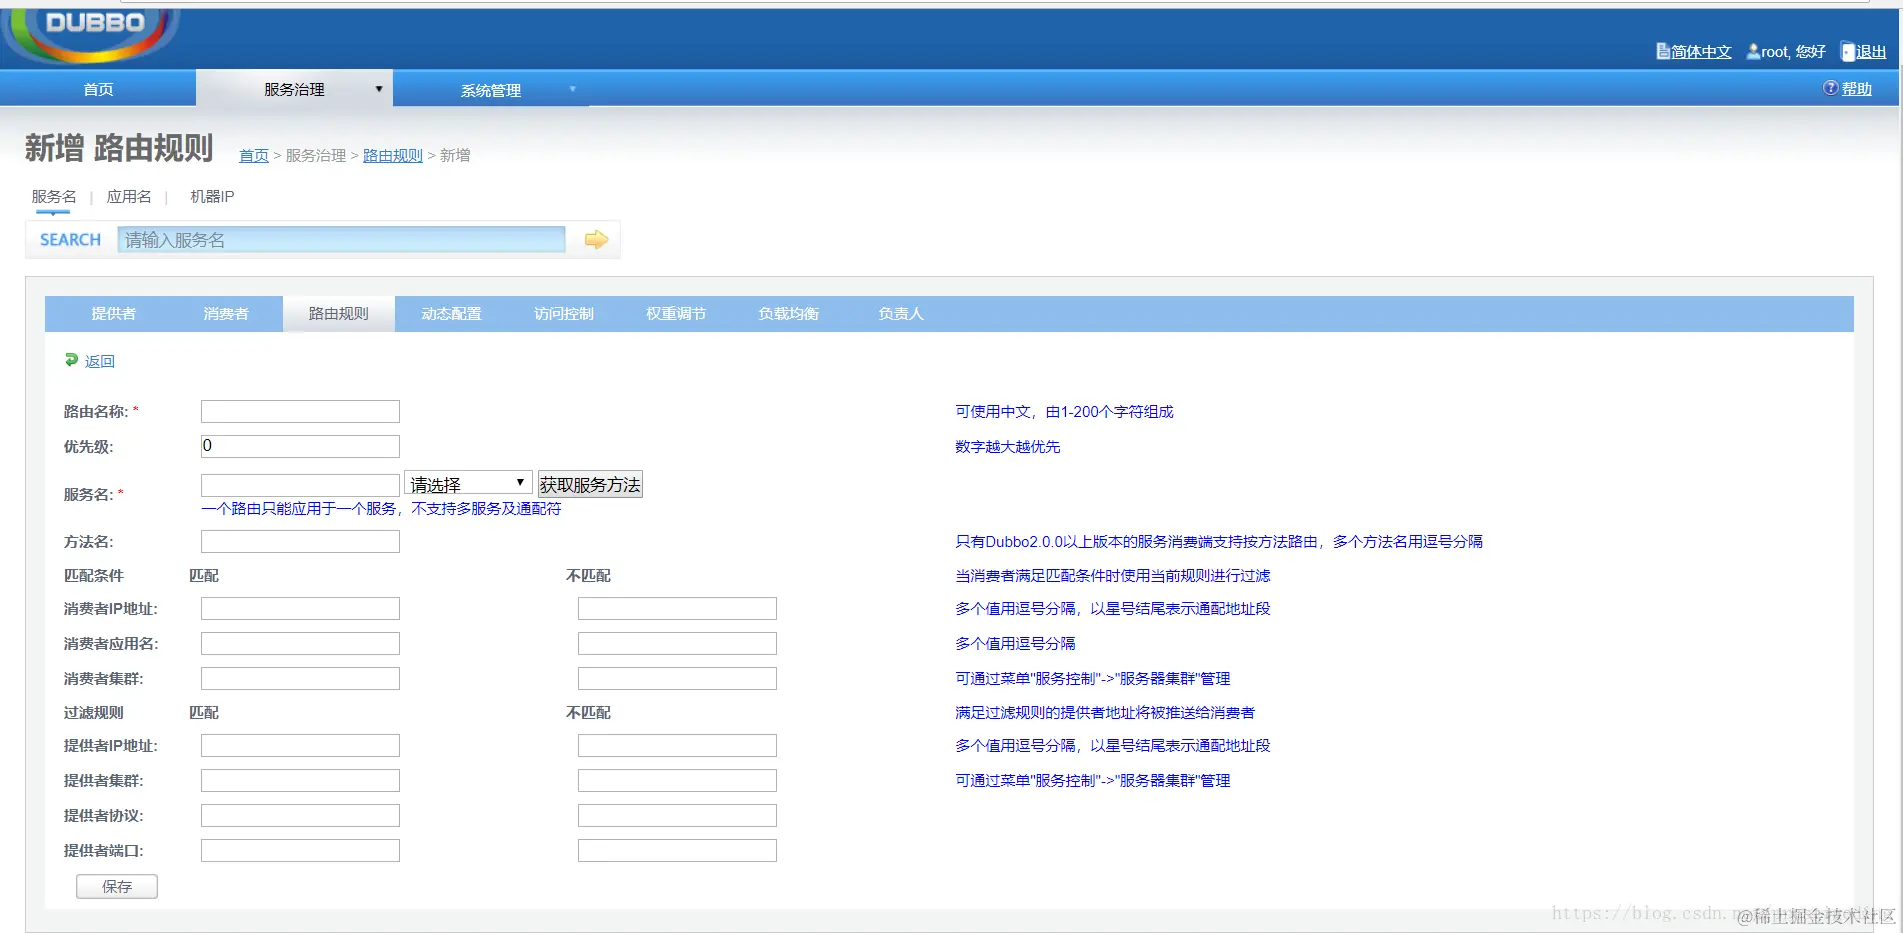Focus the 消费者应用名 mismatch field

click(677, 643)
